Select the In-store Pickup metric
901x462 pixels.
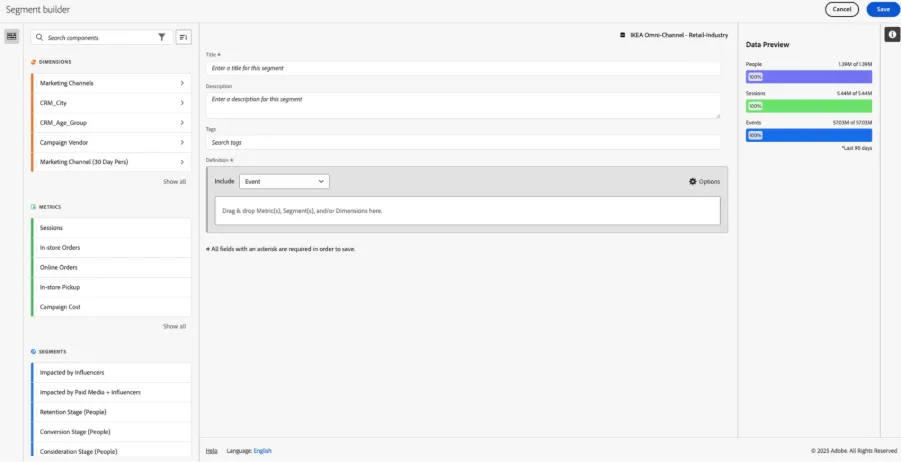click(x=111, y=287)
